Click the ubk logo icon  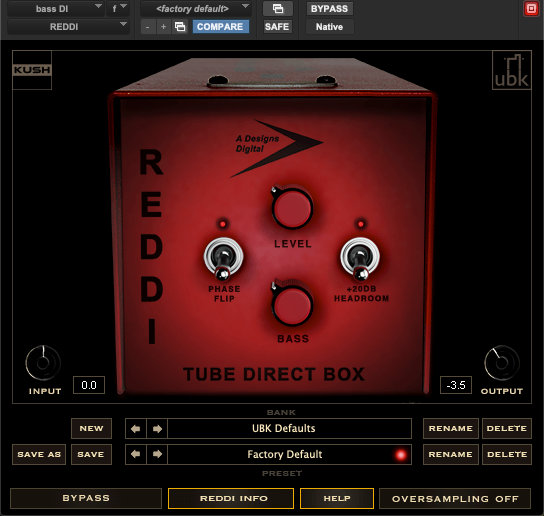tap(511, 70)
